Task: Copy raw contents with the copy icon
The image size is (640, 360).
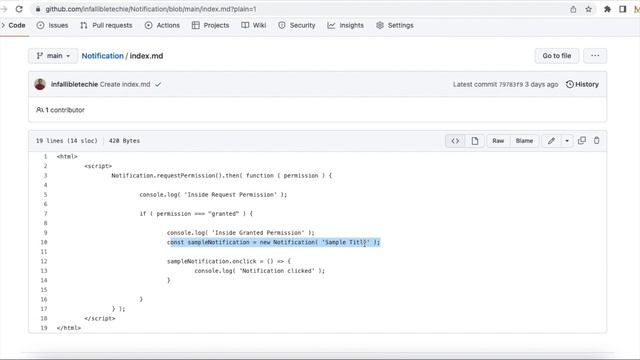Action: (582, 141)
